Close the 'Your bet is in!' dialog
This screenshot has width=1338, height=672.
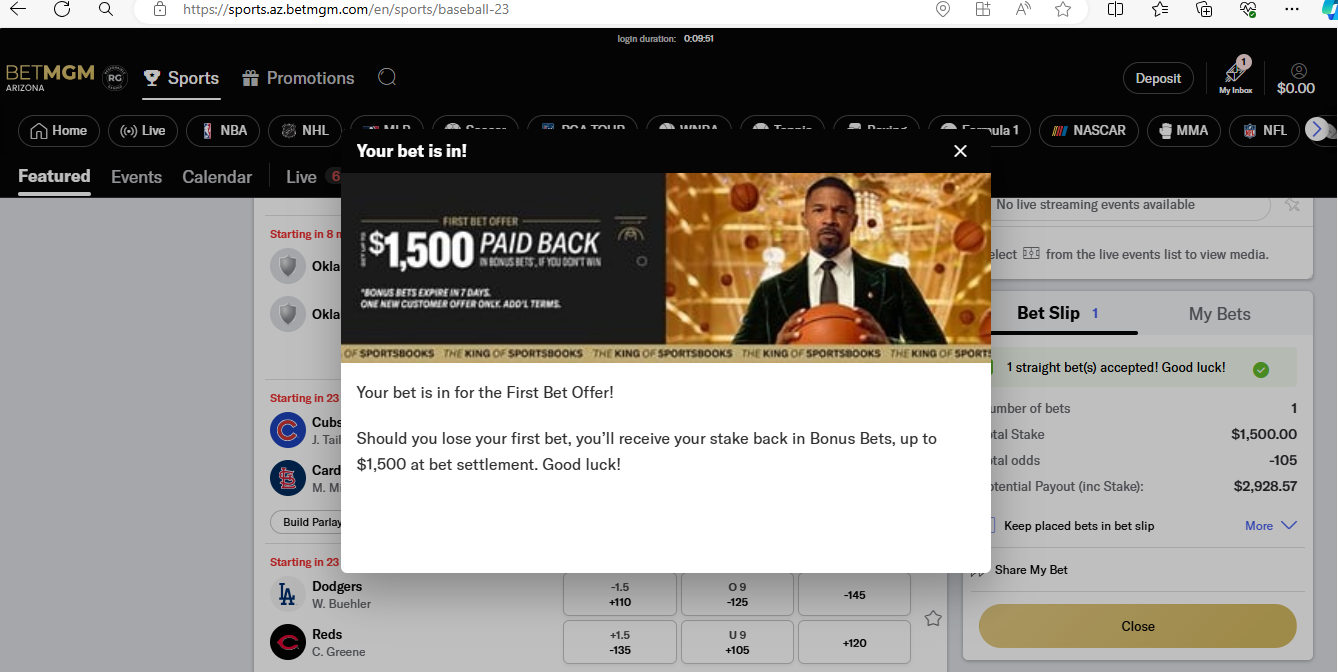click(x=960, y=151)
